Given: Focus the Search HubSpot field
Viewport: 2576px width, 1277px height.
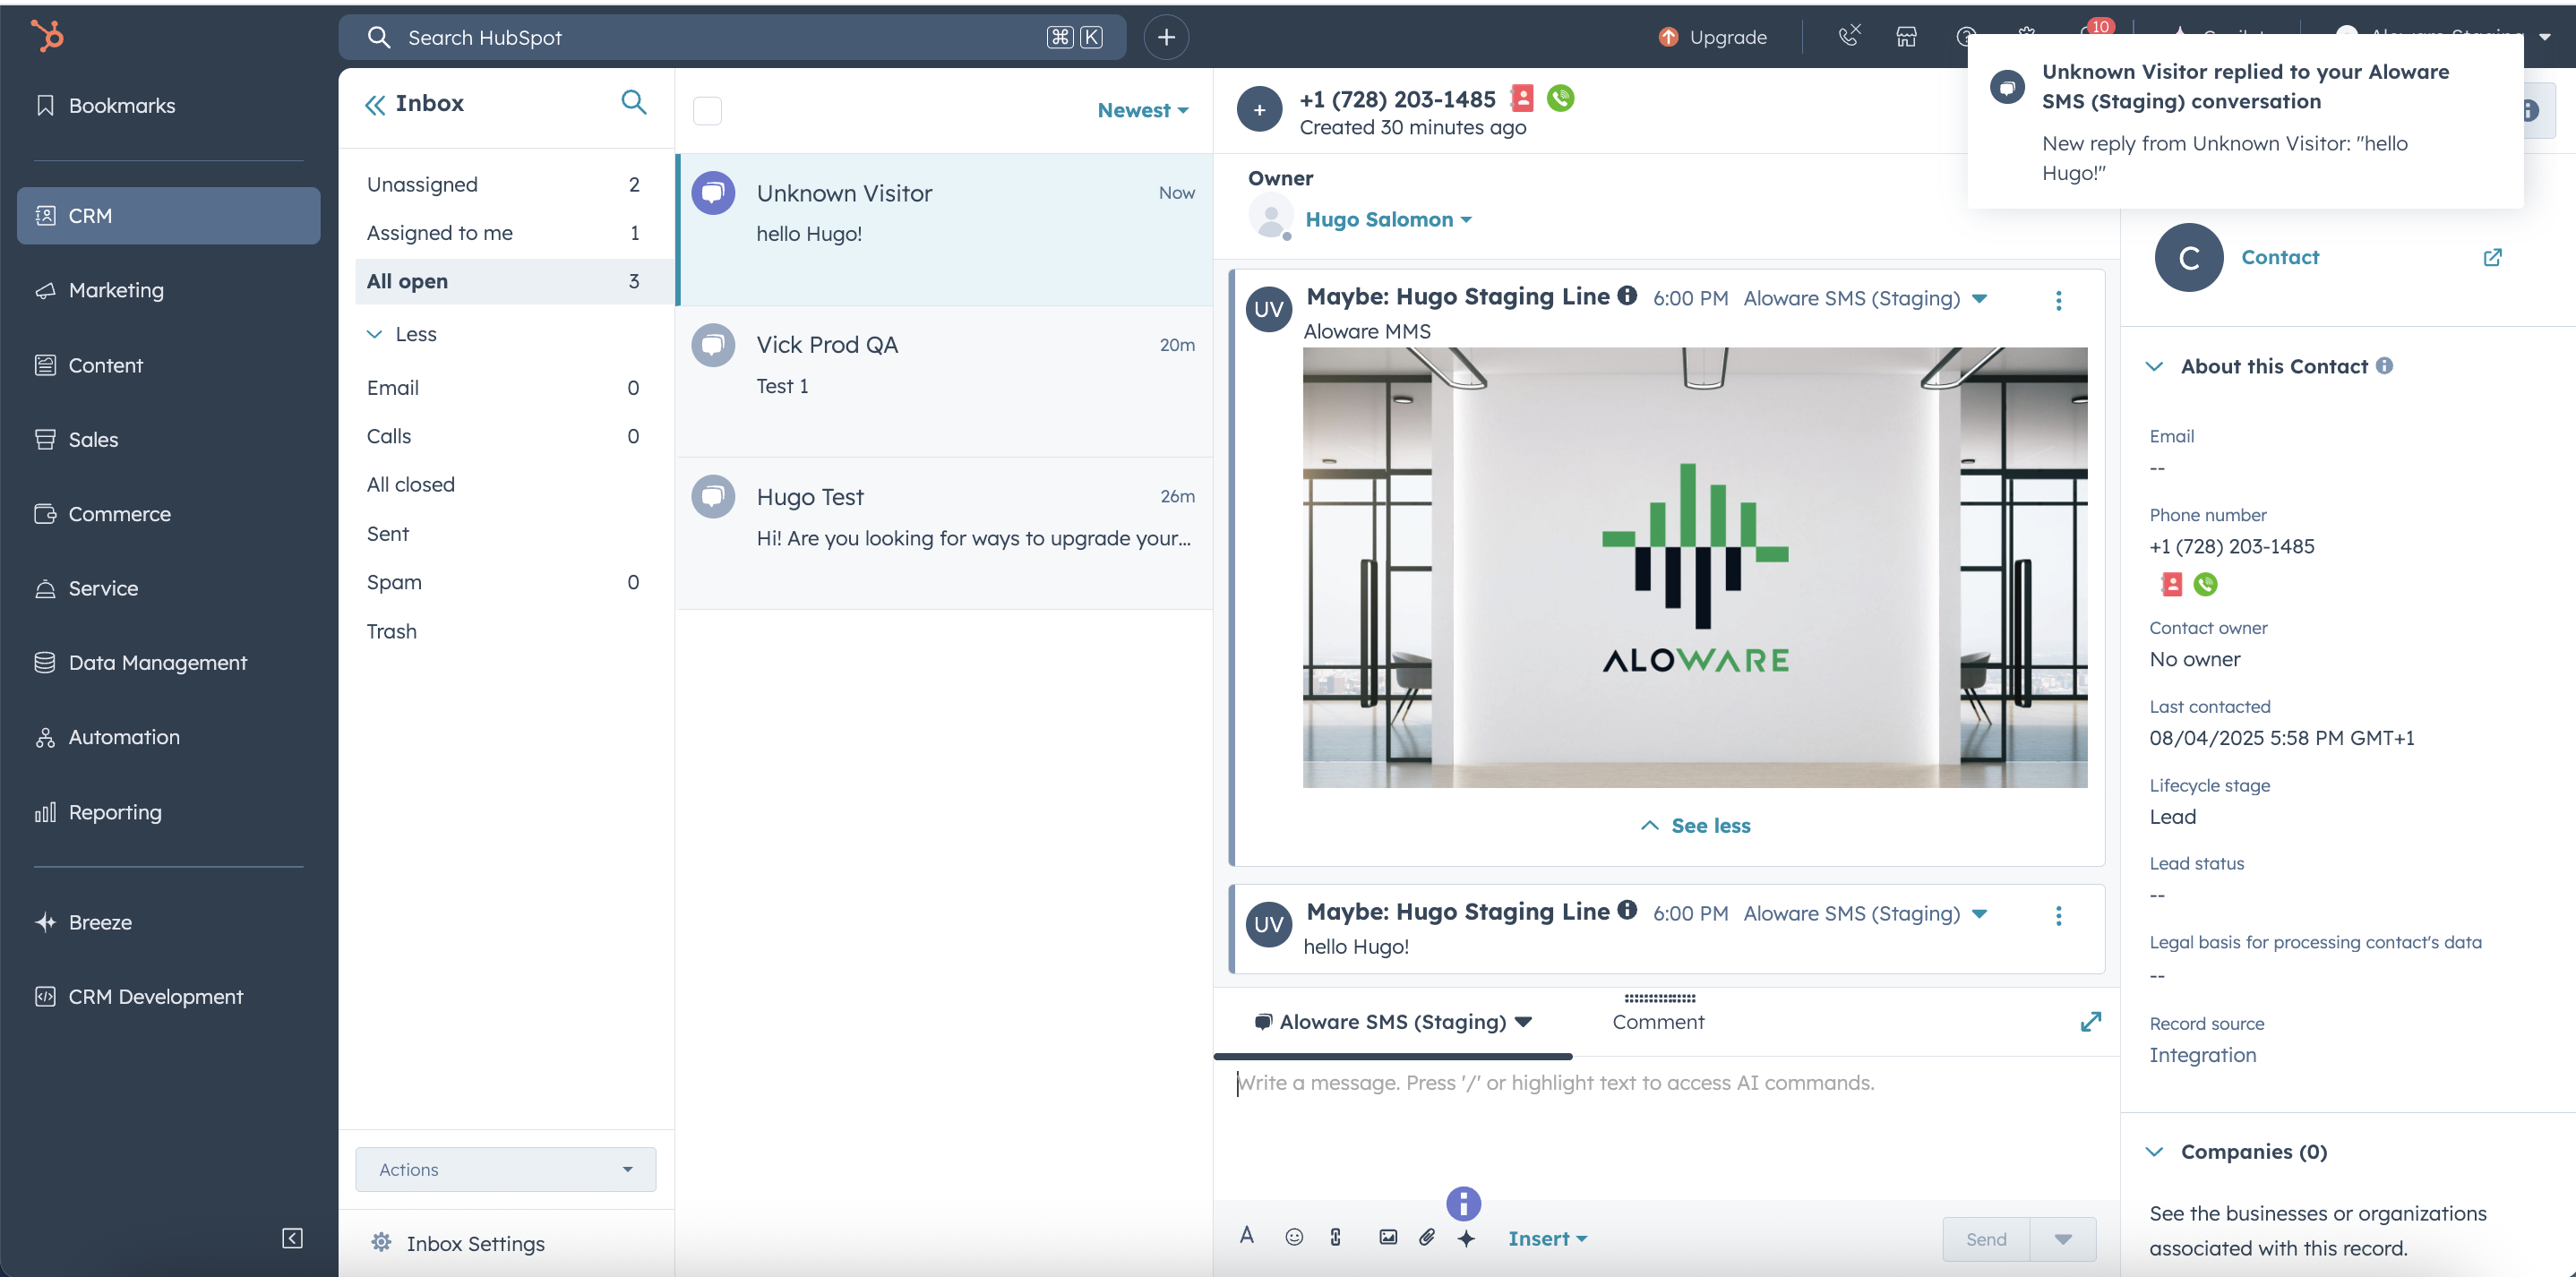Looking at the screenshot, I should [732, 38].
